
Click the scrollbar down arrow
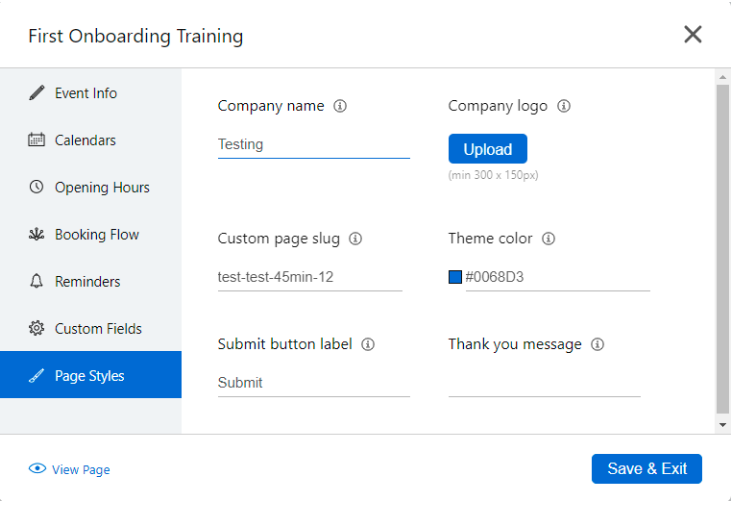pyautogui.click(x=723, y=425)
